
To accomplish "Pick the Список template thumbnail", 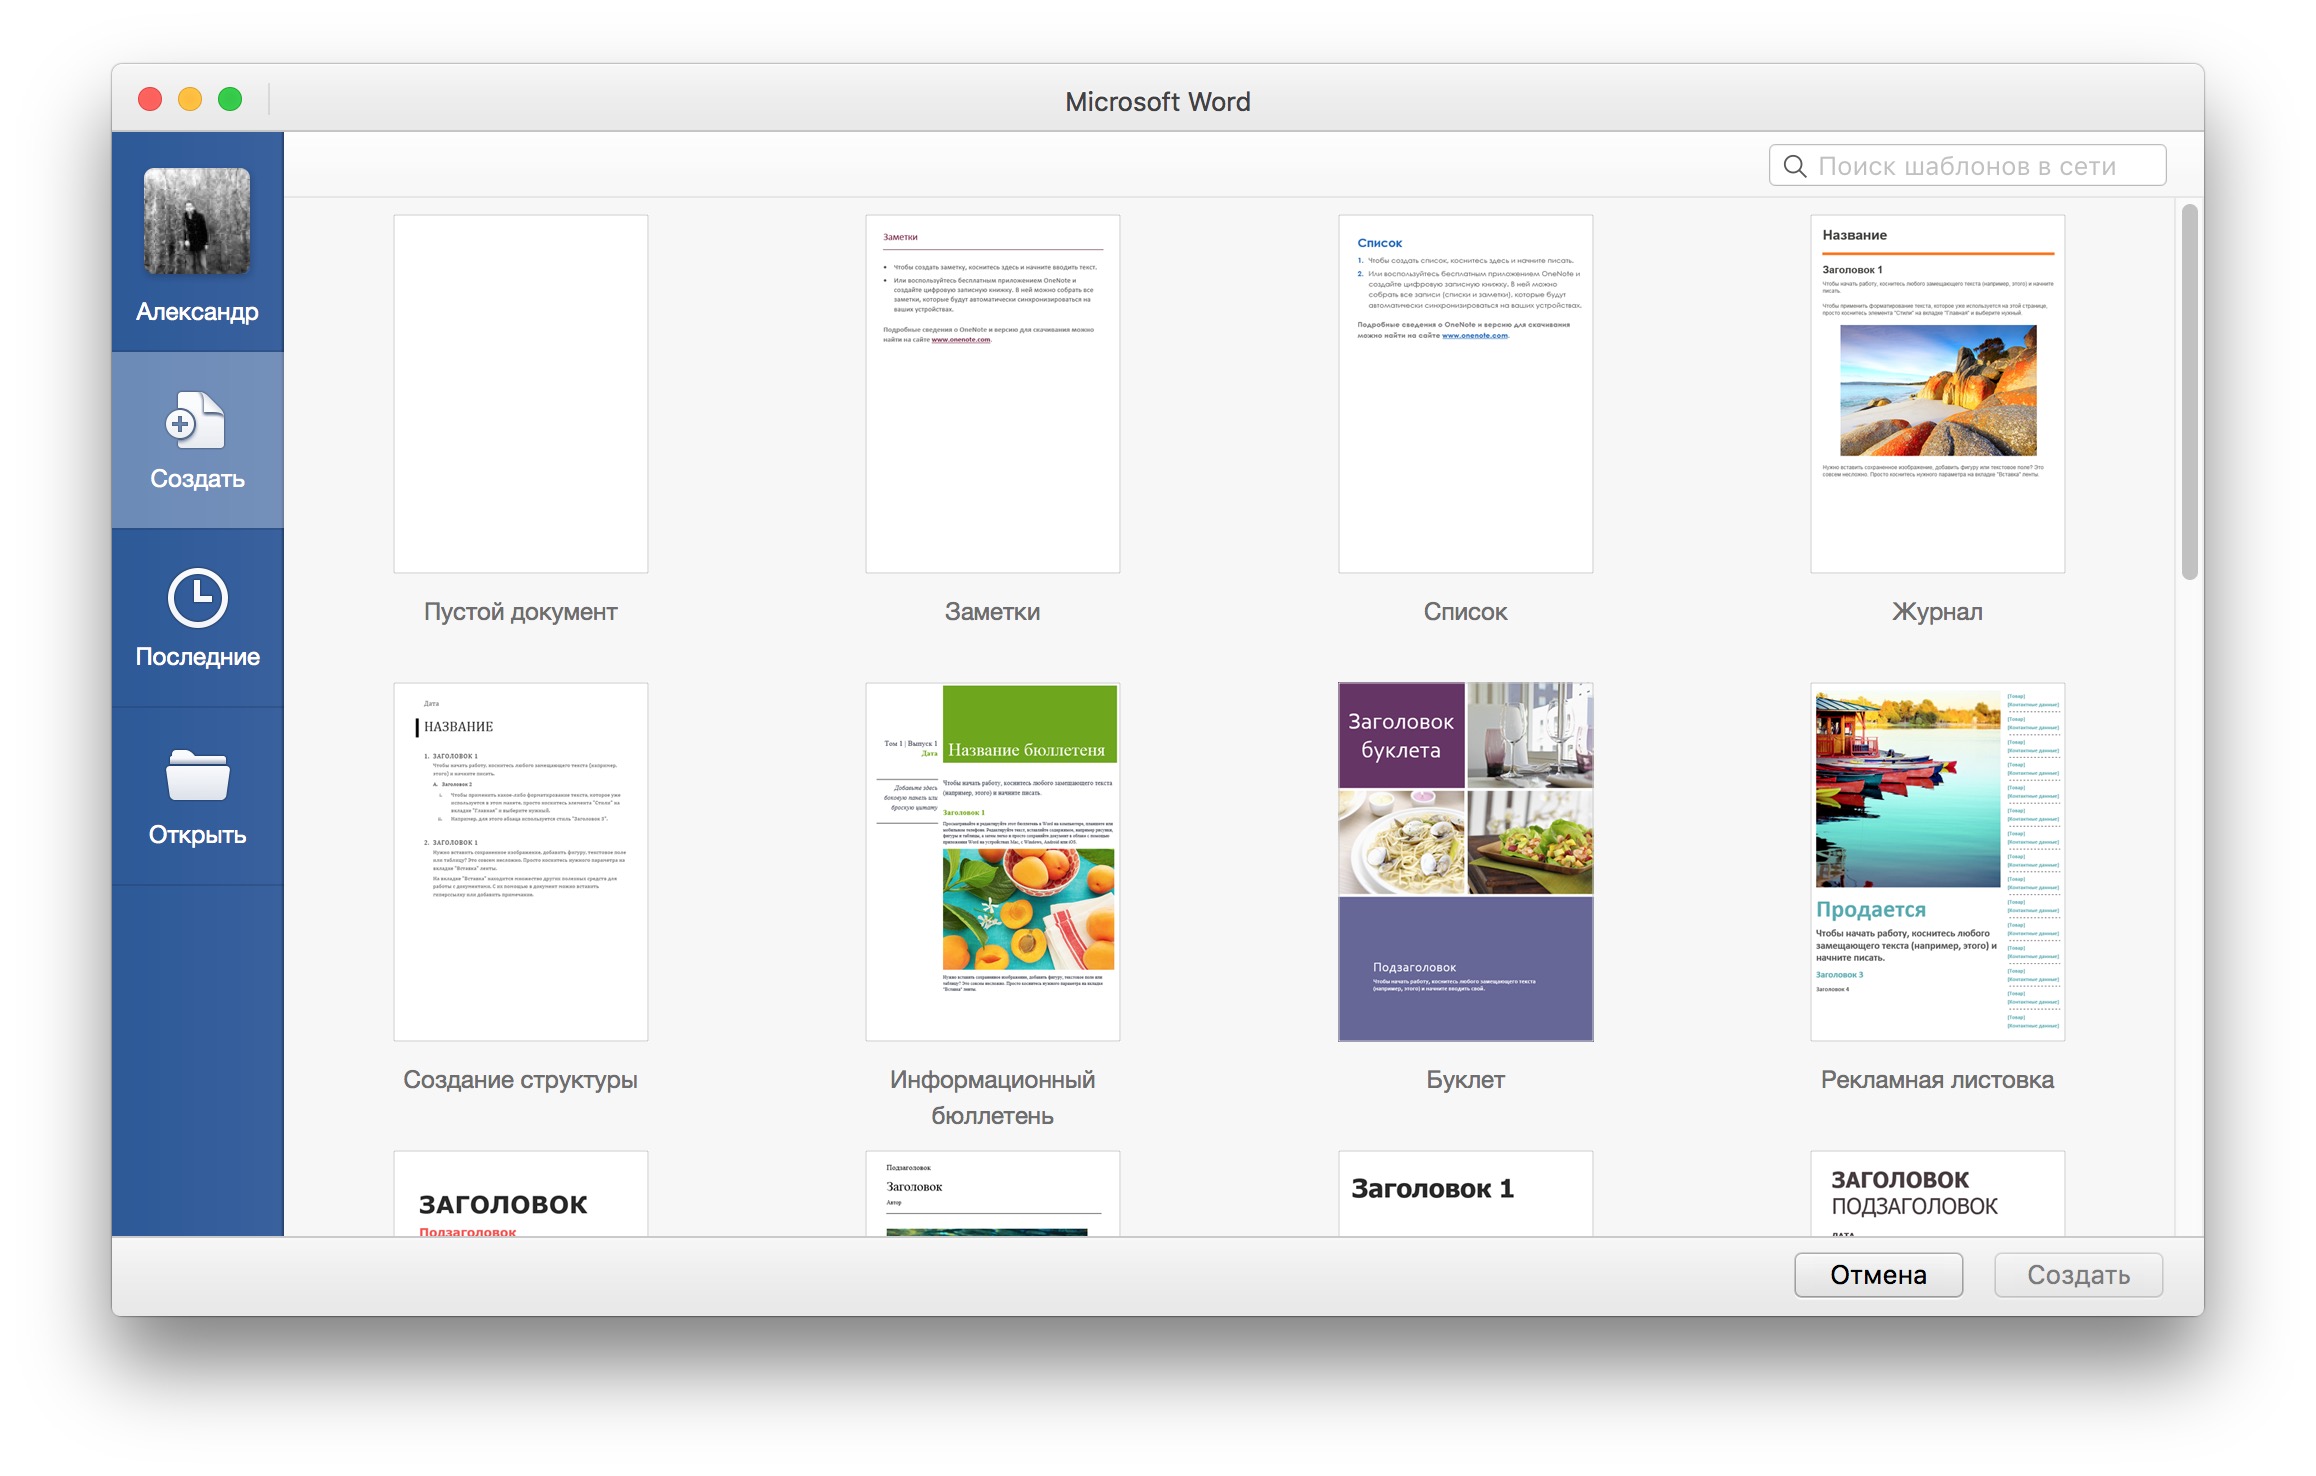I will [1465, 394].
